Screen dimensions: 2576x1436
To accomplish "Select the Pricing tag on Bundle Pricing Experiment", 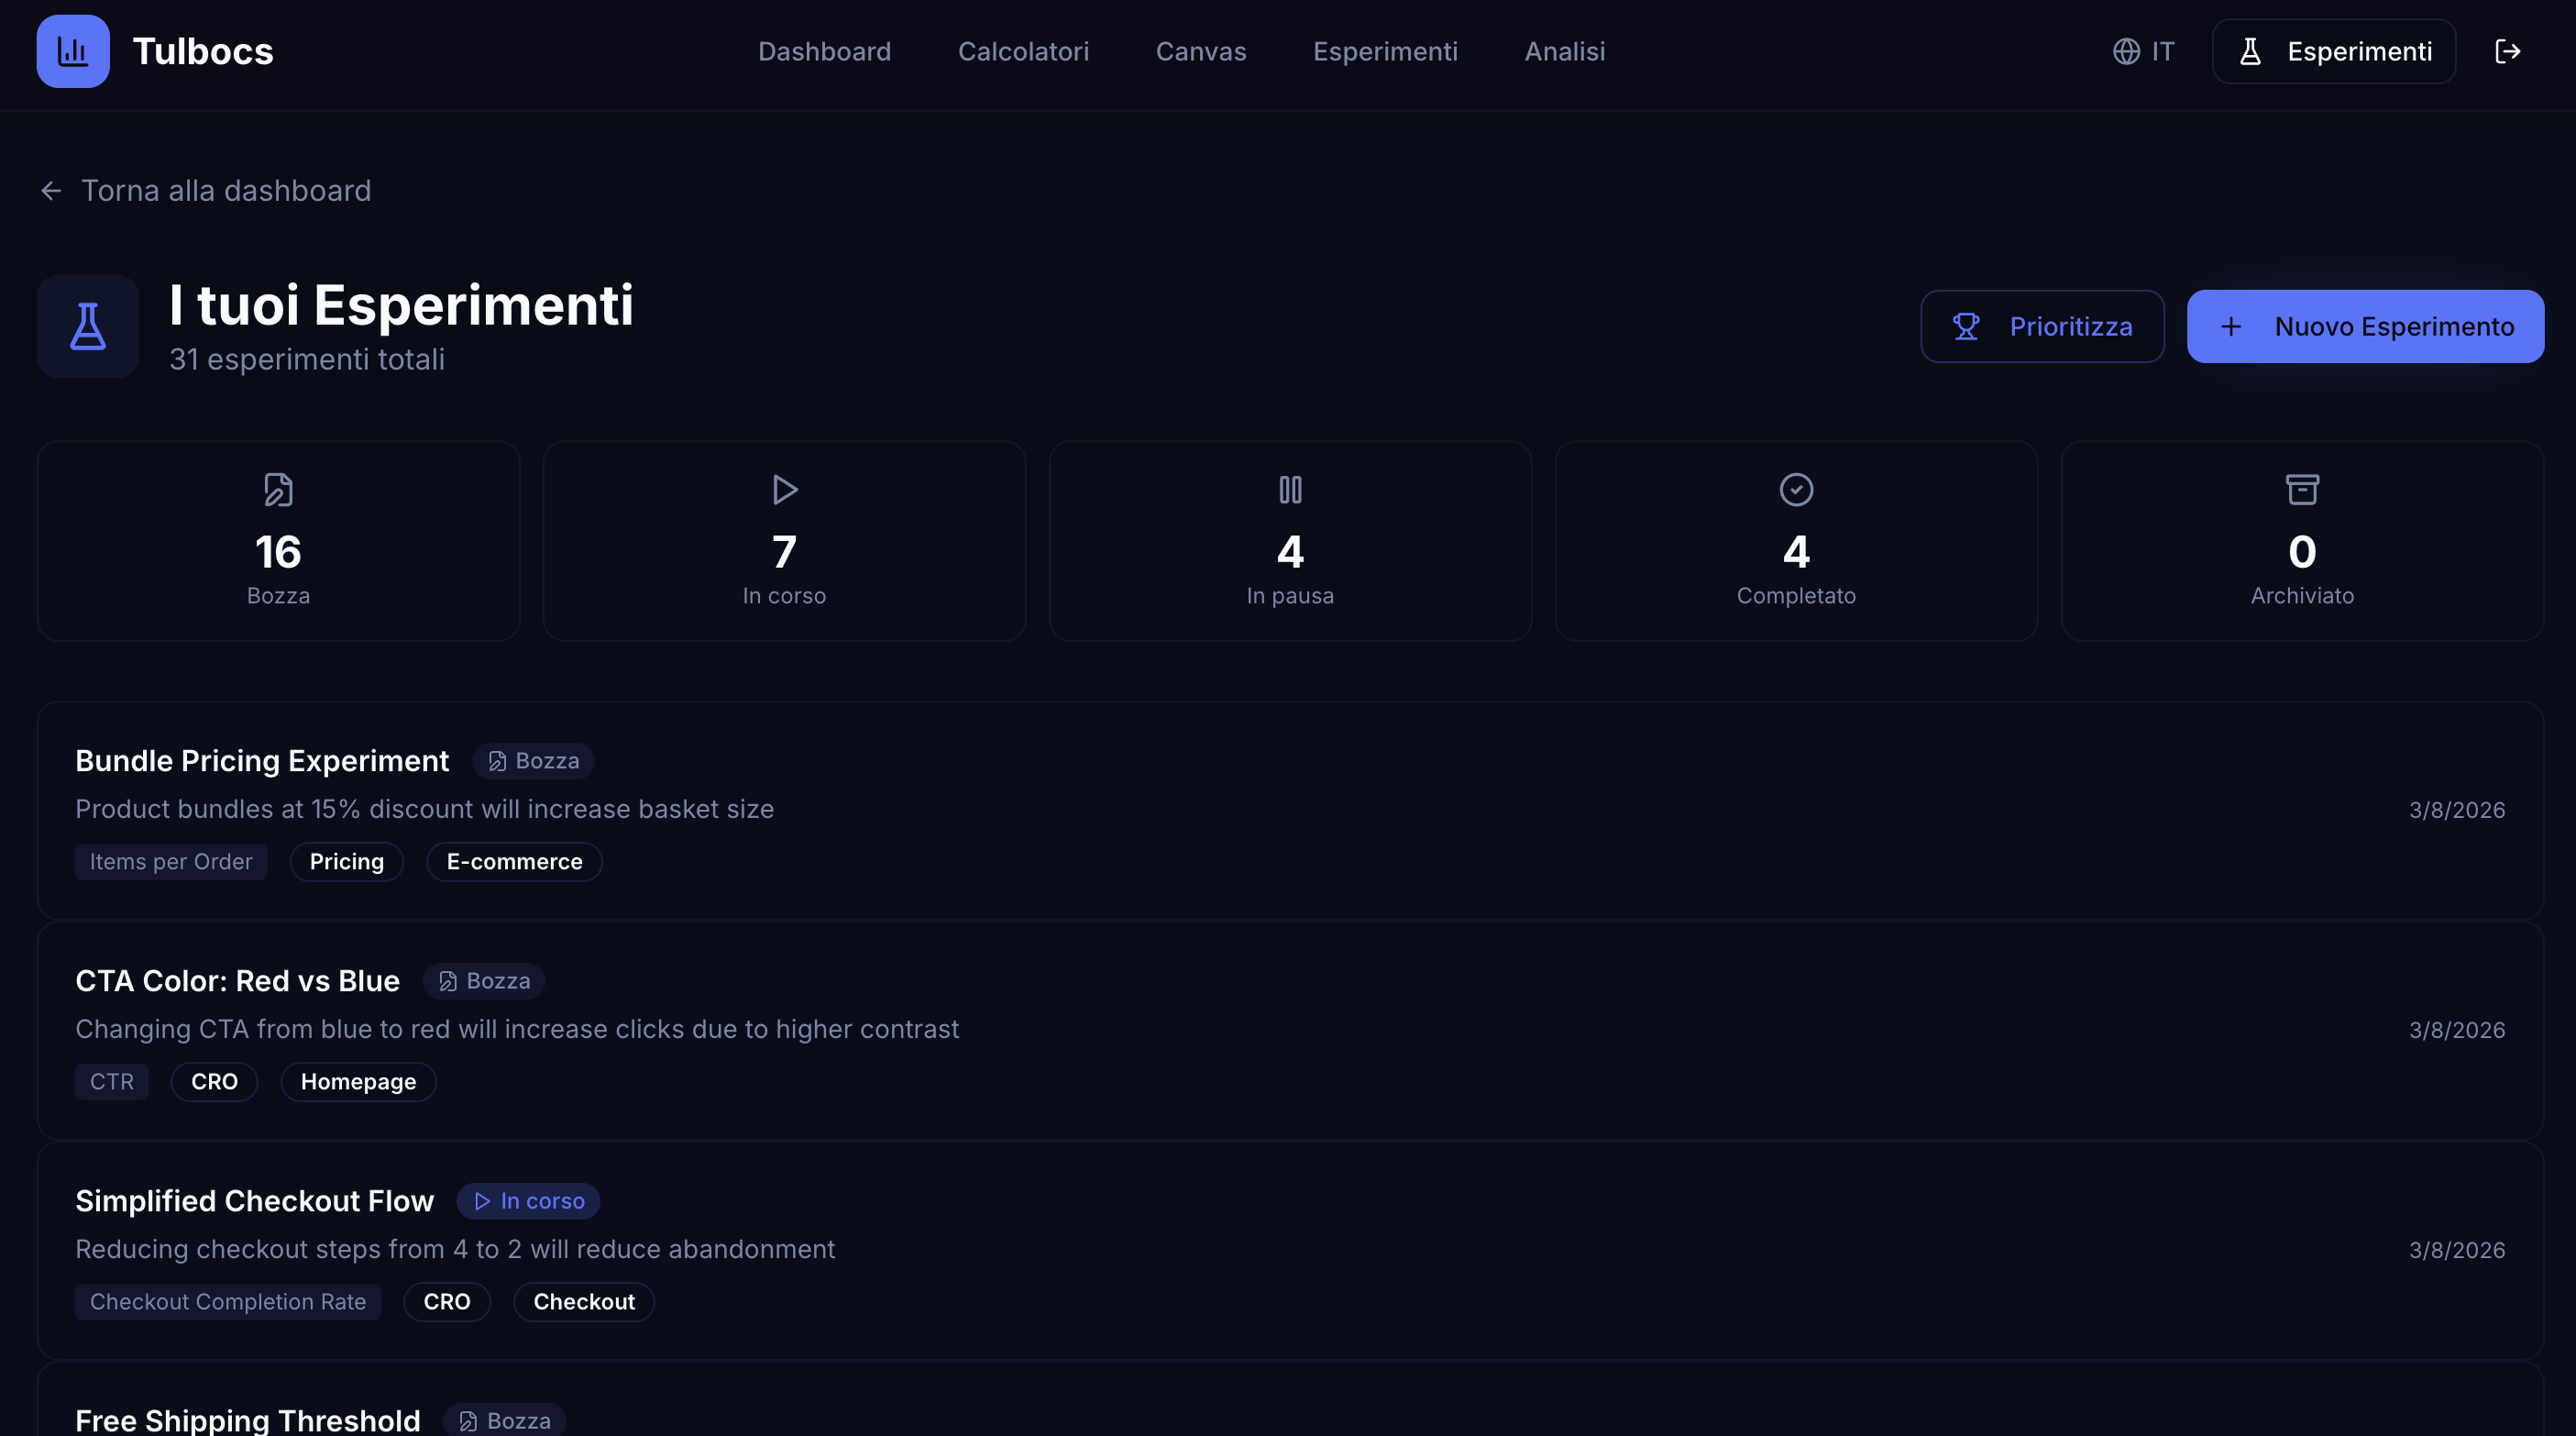I will click(x=346, y=862).
